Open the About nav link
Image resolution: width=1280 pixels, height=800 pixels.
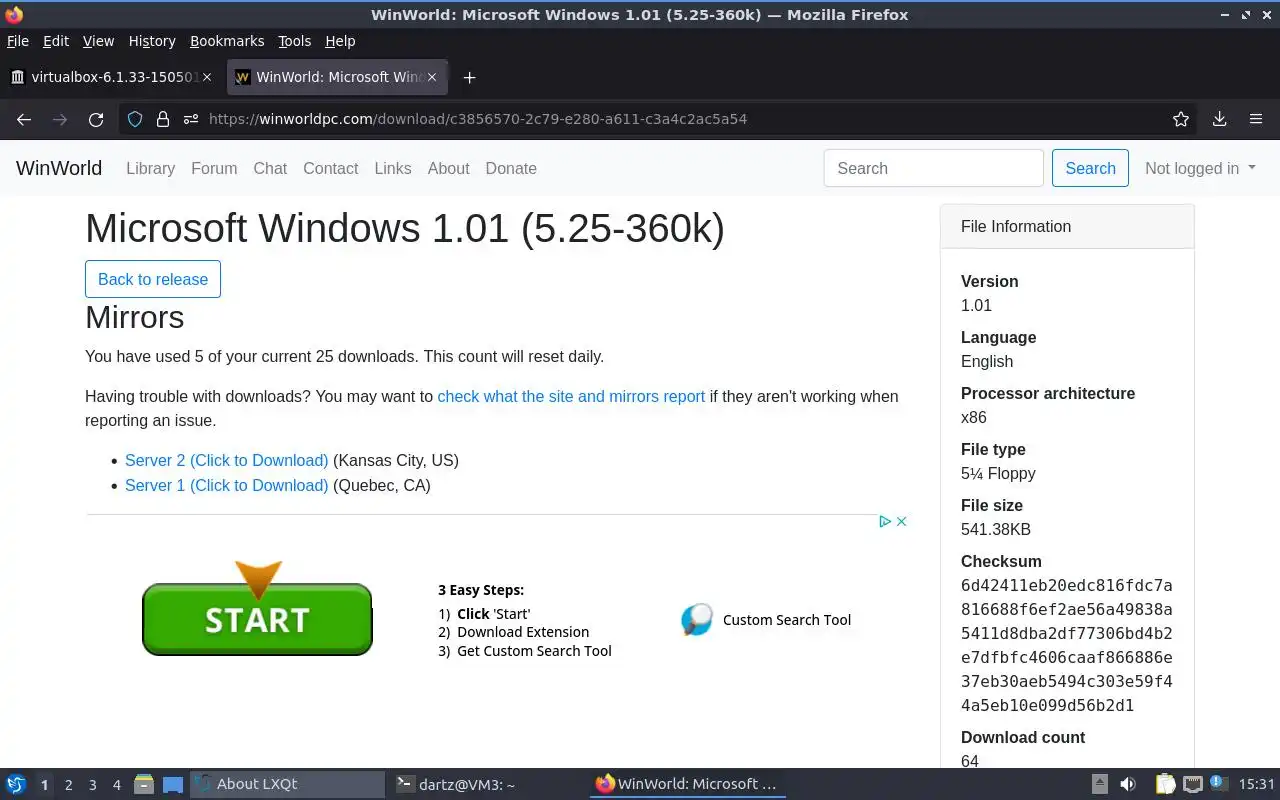tap(448, 168)
